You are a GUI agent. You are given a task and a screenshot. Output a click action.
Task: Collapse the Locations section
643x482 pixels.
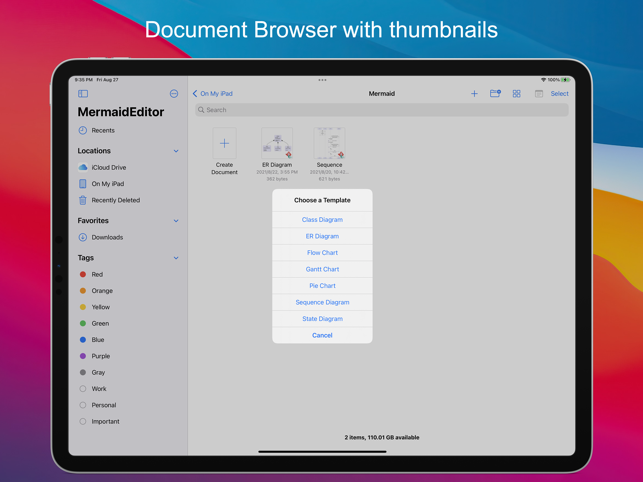click(176, 151)
